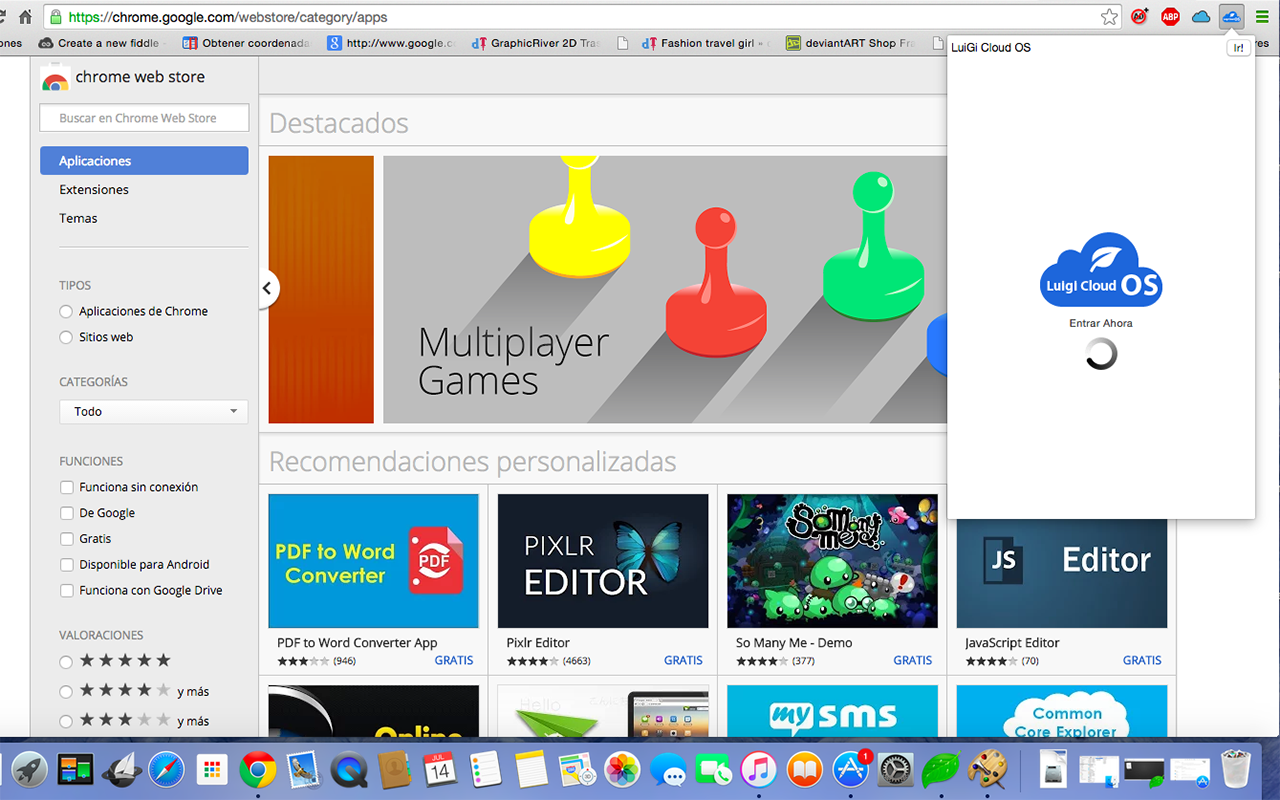Open the PDF to Word Converter thumbnail

[374, 561]
